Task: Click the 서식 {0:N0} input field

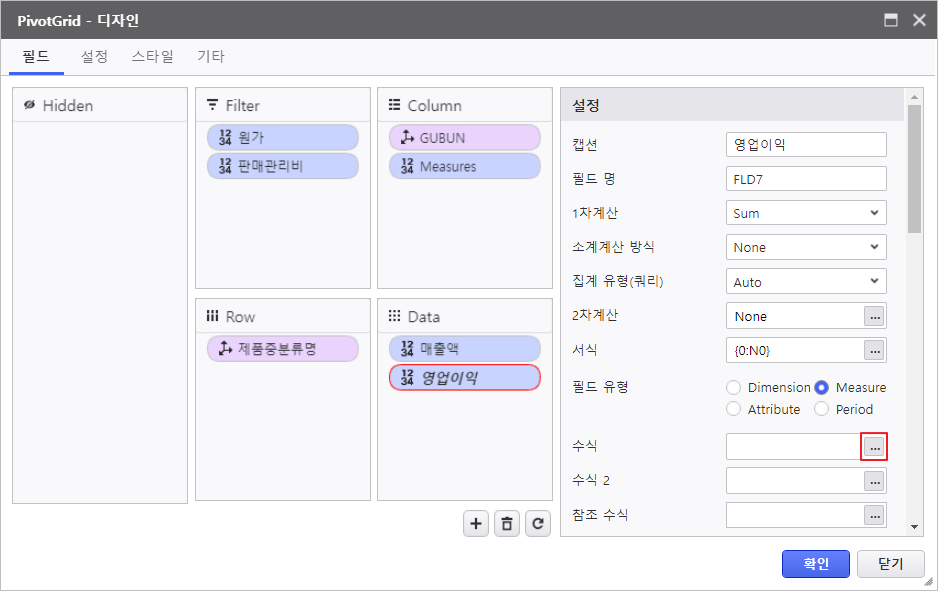Action: (x=793, y=351)
